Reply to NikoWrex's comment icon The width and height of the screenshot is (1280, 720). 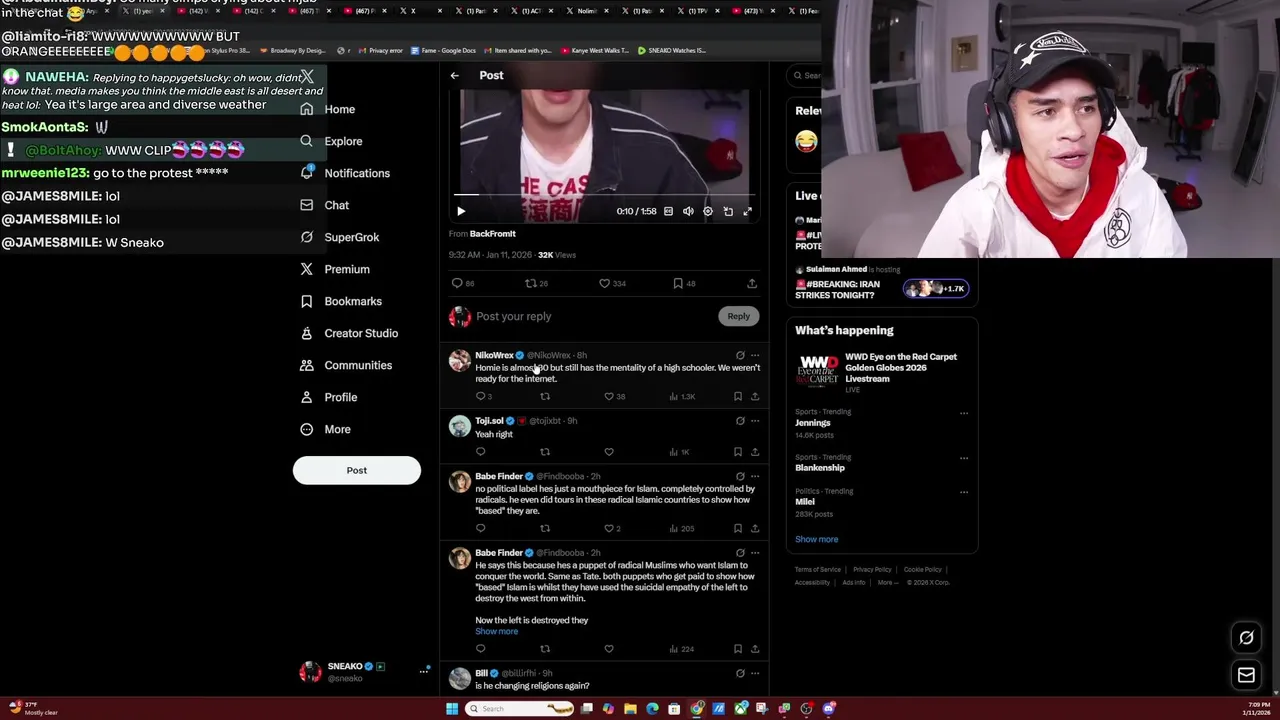pyautogui.click(x=481, y=396)
